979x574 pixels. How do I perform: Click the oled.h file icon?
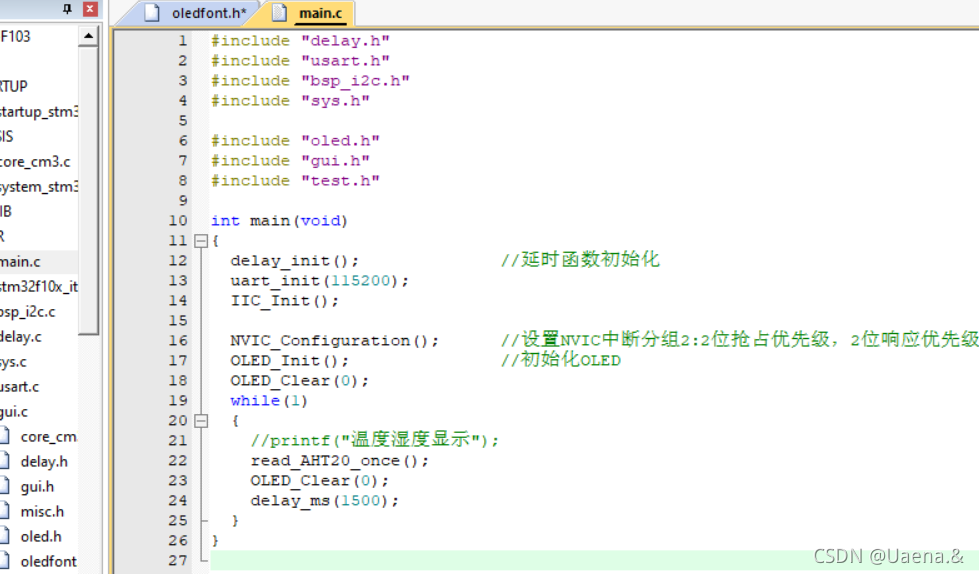coord(4,536)
